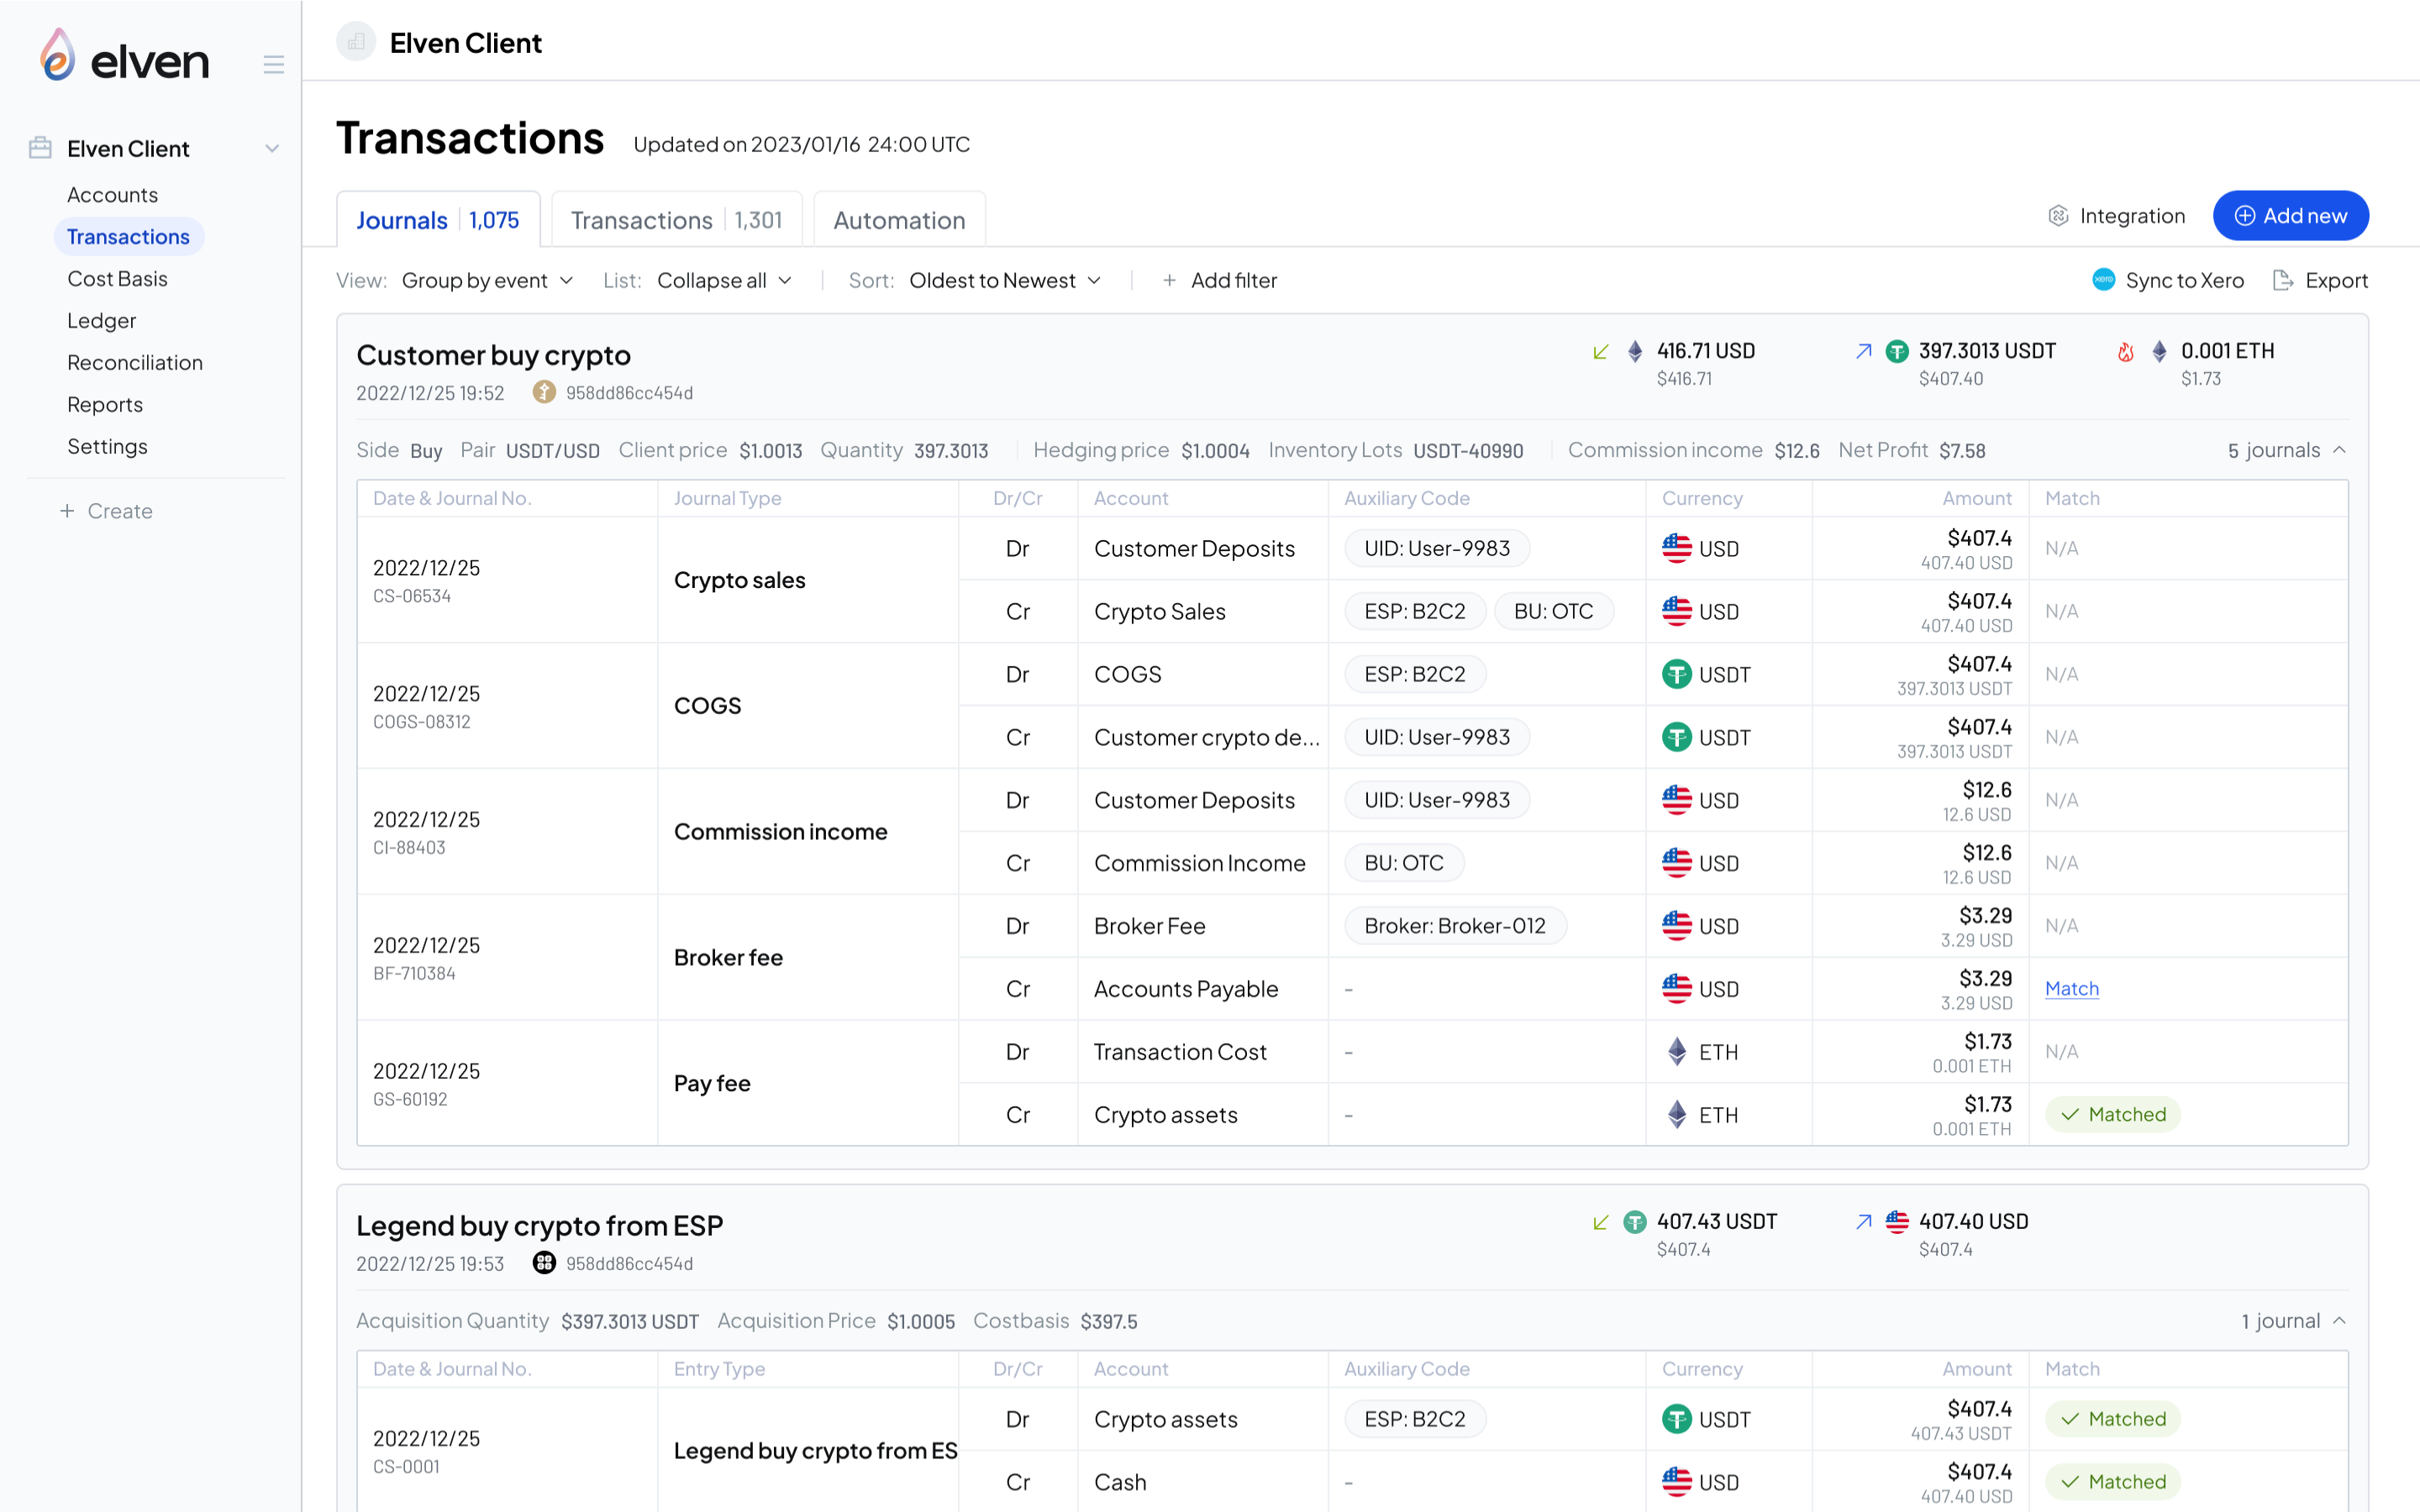
Task: Click the ETH icon on the Transaction Cost row
Action: coord(1676,1051)
